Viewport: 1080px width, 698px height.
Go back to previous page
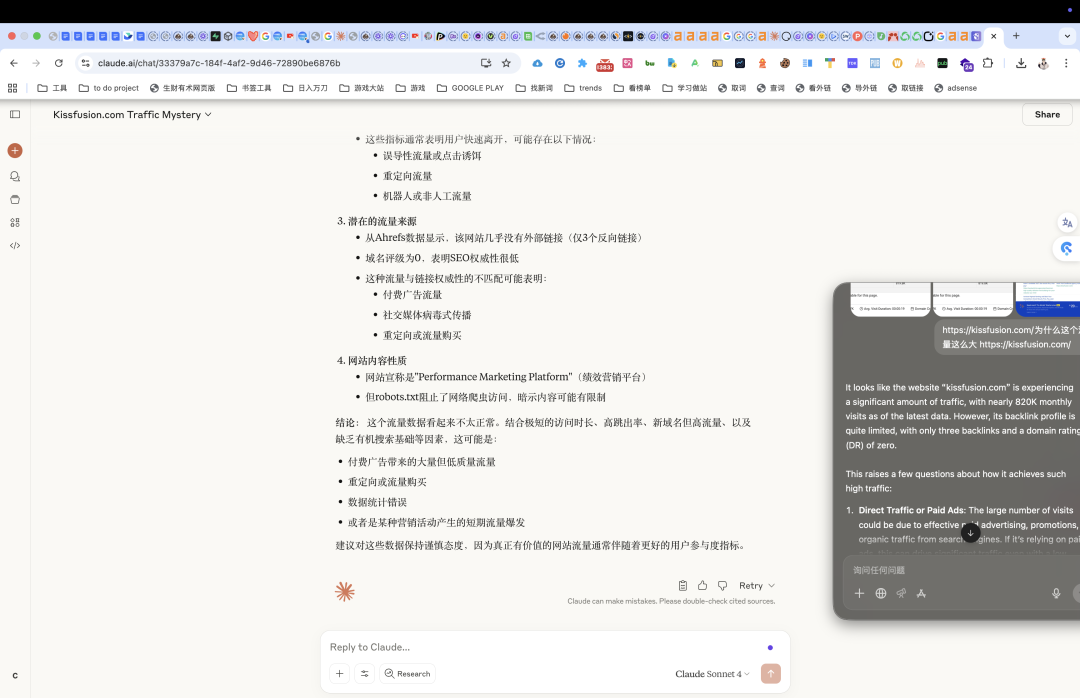pyautogui.click(x=14, y=63)
